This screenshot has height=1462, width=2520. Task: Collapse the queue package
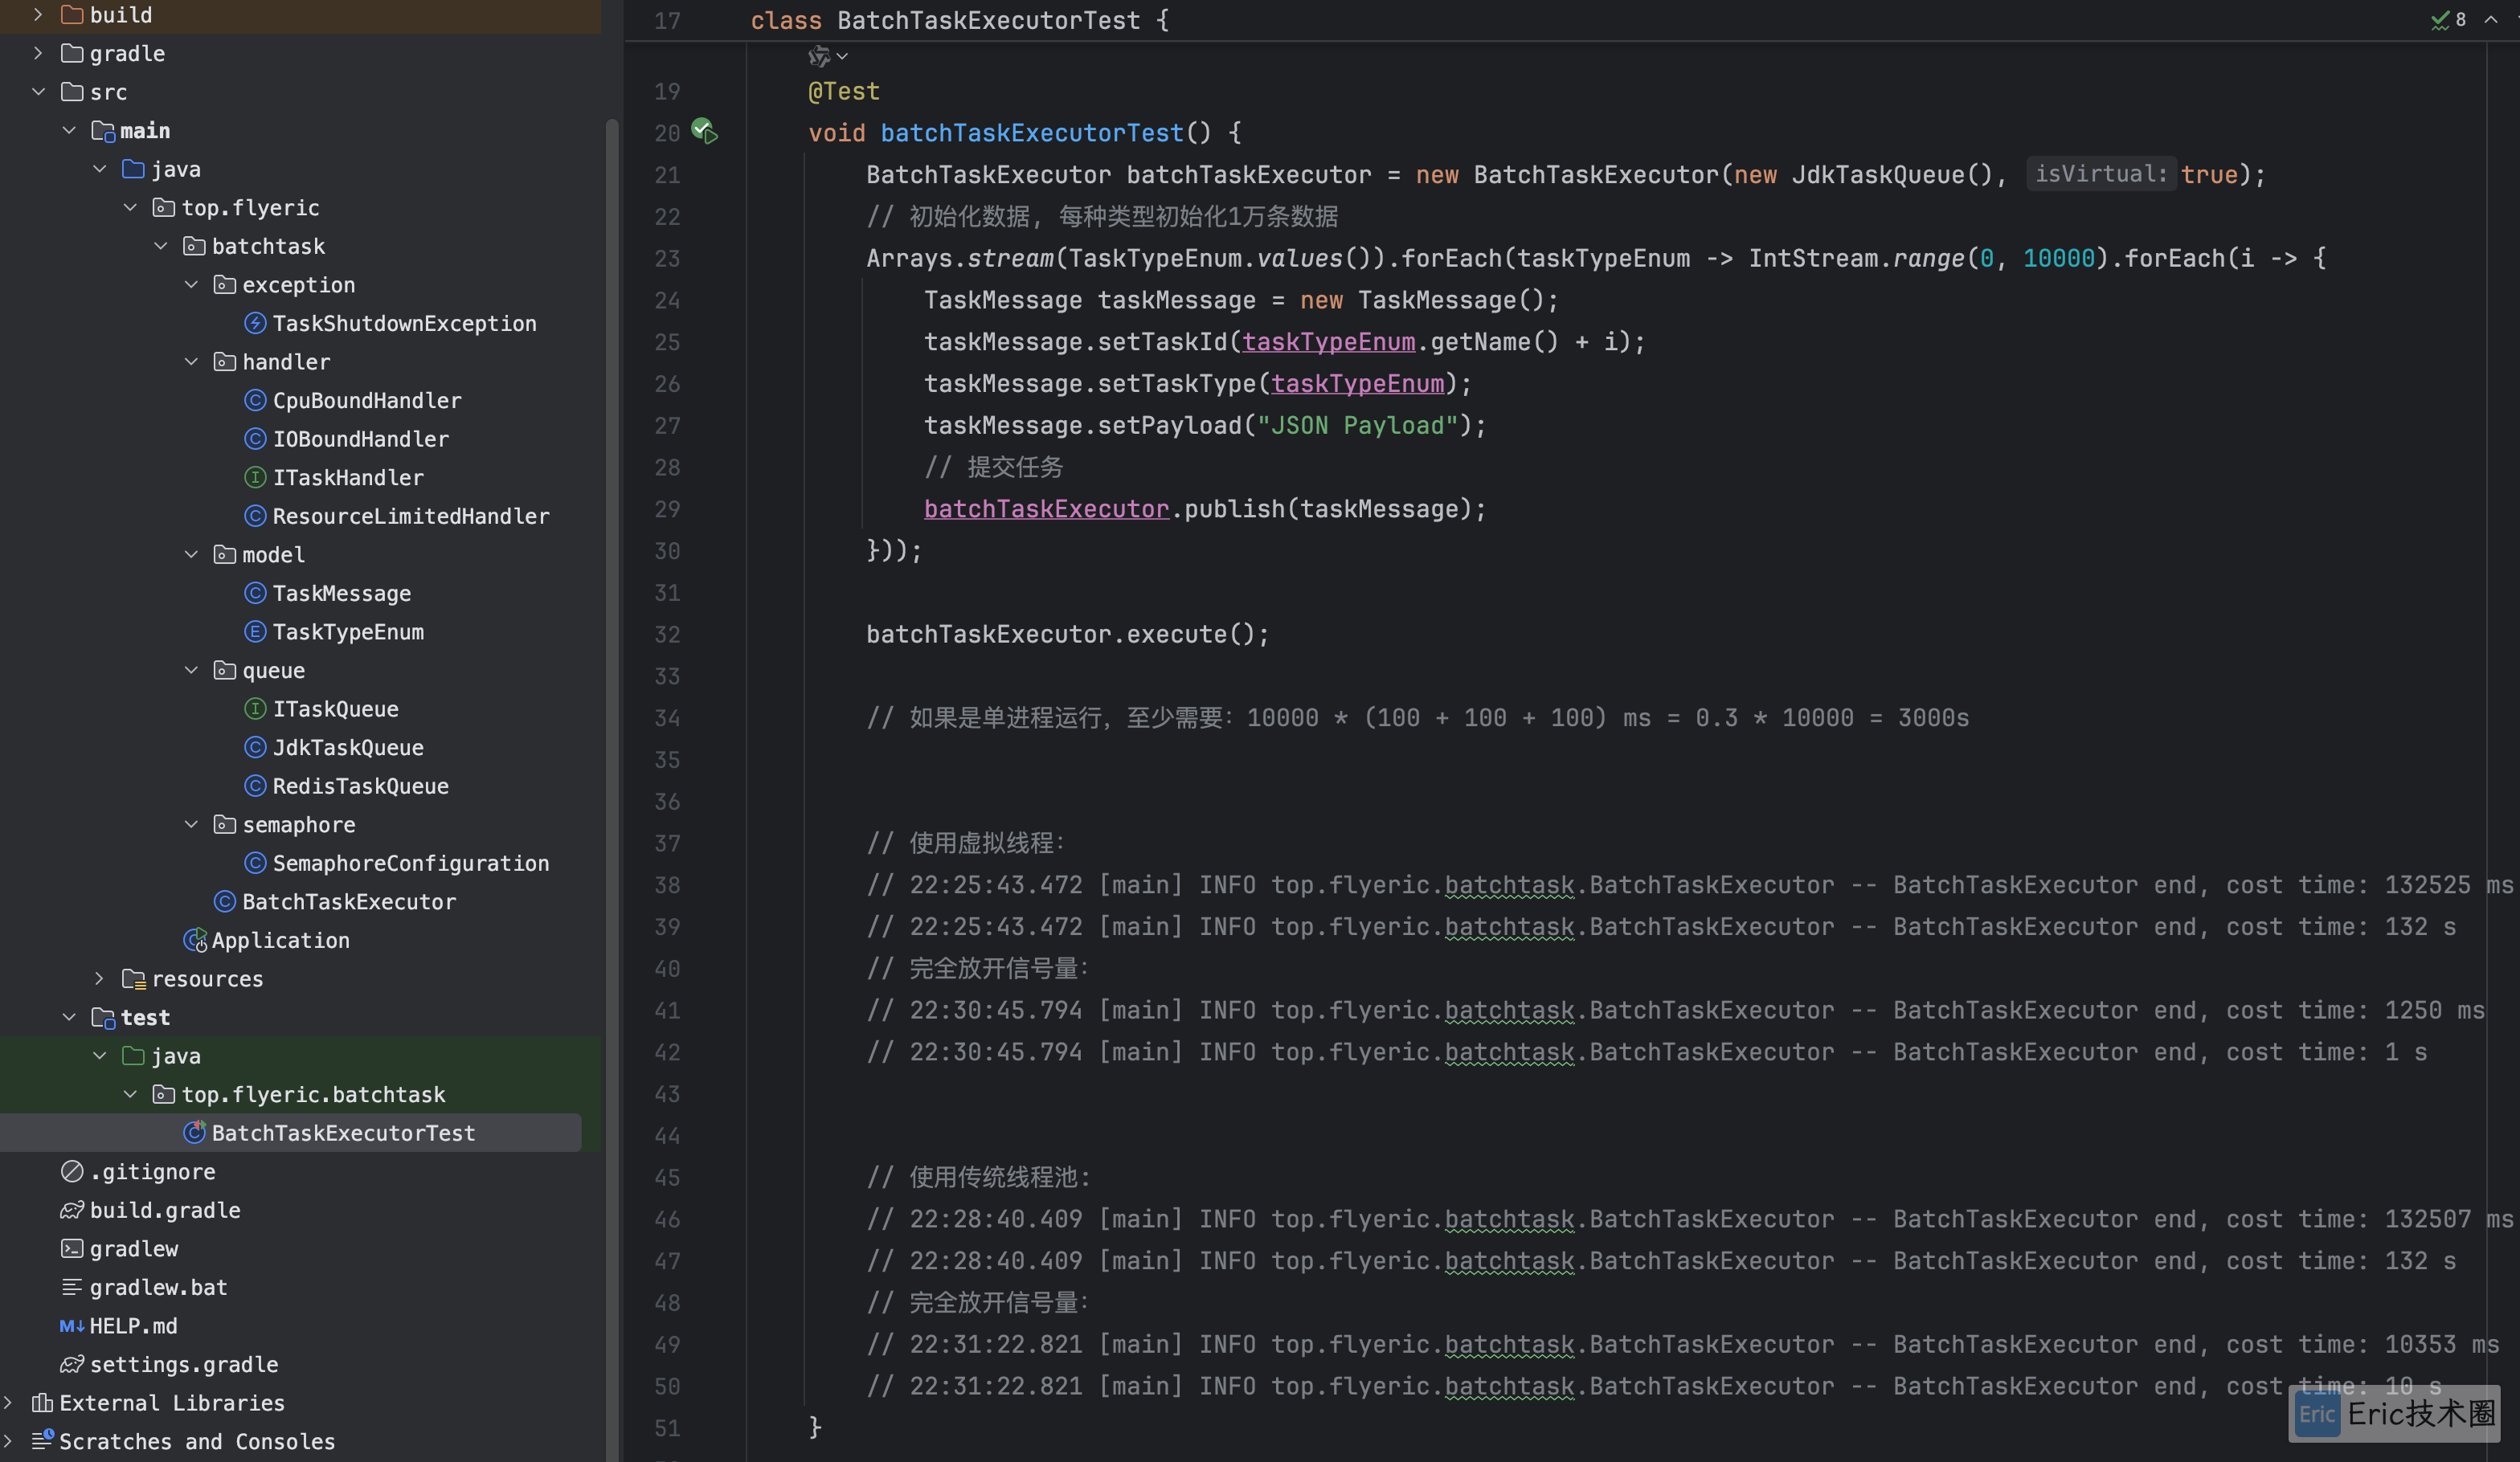pyautogui.click(x=191, y=670)
